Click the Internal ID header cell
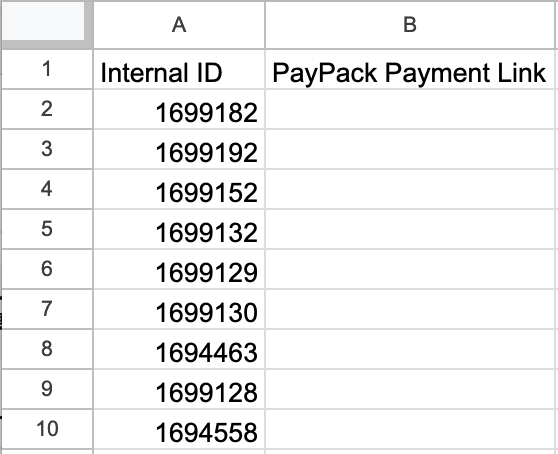 pos(179,69)
